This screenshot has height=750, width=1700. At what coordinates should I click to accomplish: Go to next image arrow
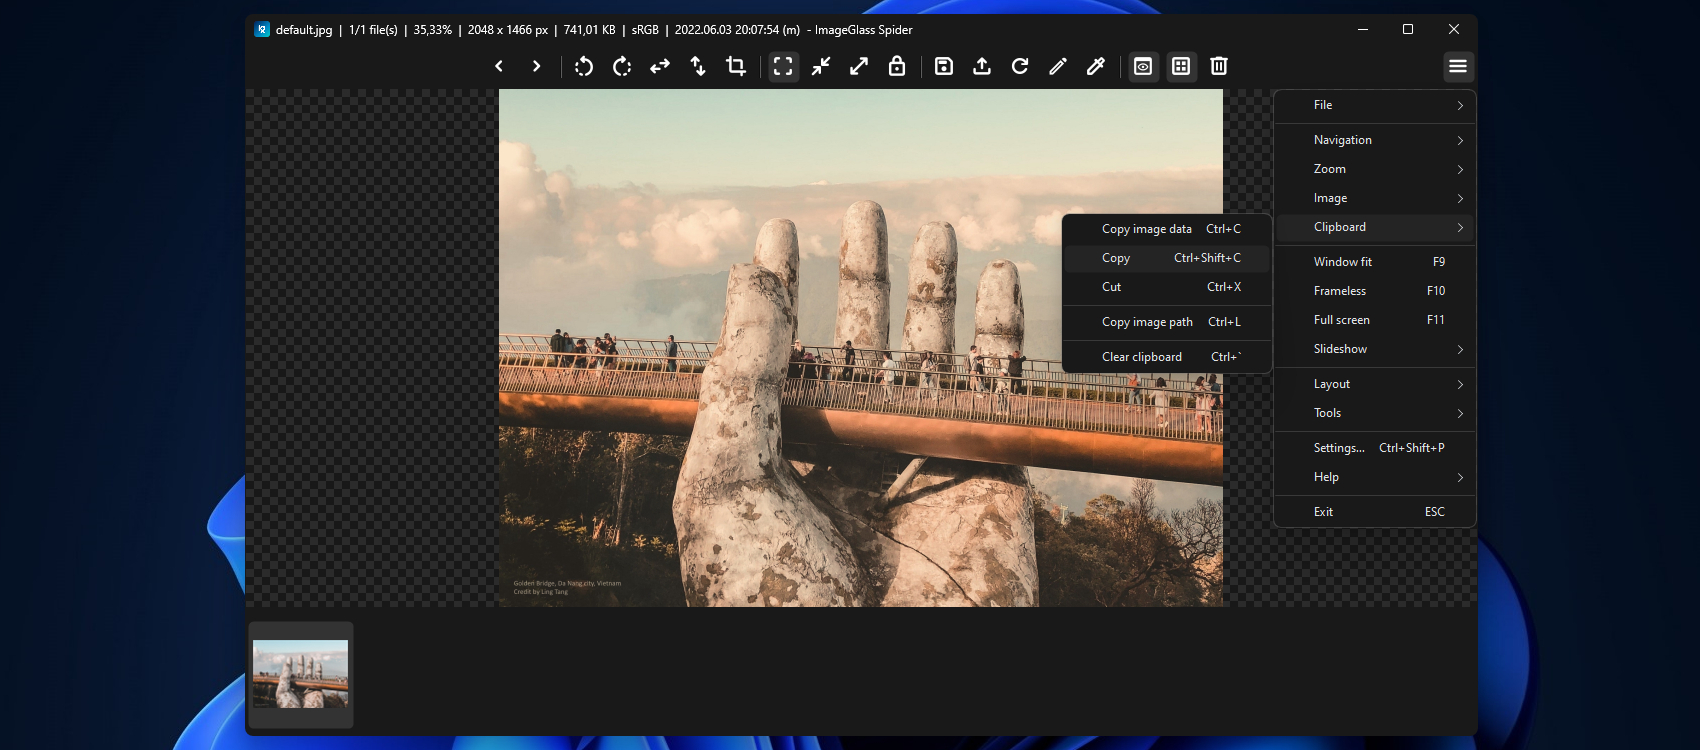point(537,66)
